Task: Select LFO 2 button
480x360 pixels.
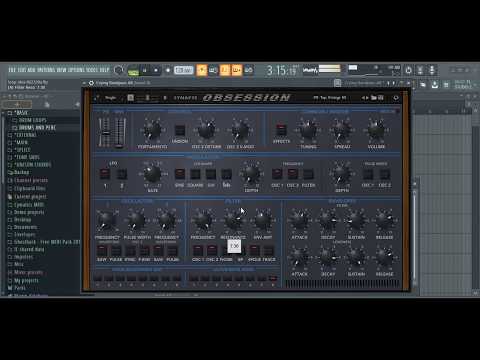Action: click(121, 174)
